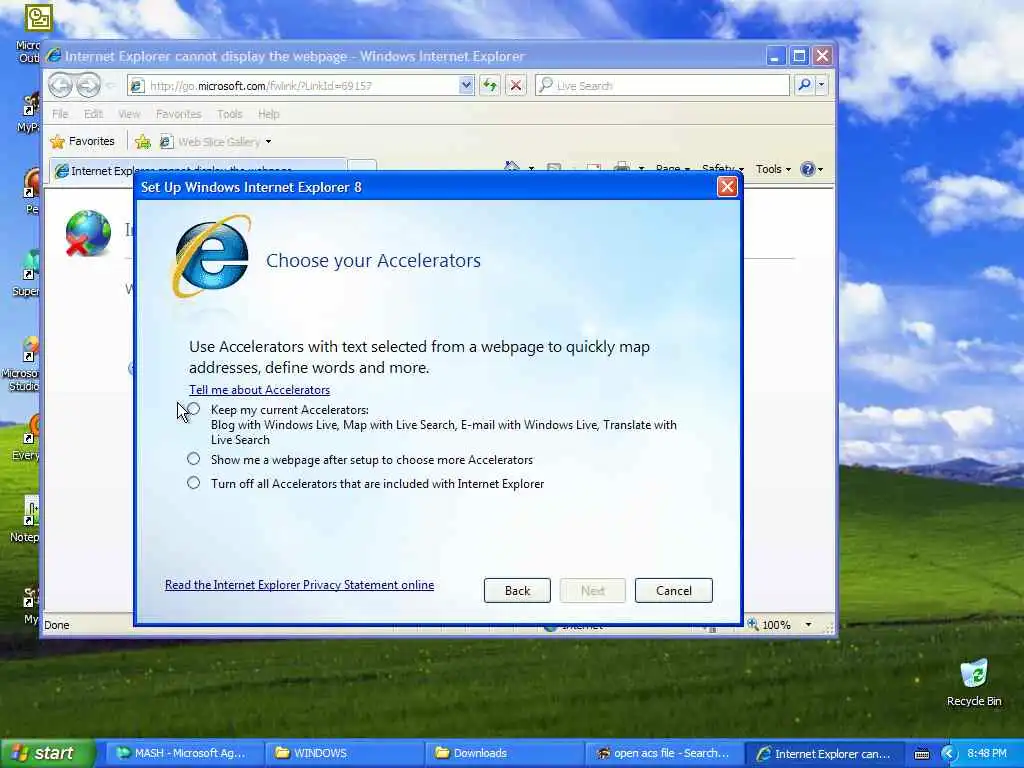
Task: Click the address bar URL field
Action: pyautogui.click(x=300, y=86)
